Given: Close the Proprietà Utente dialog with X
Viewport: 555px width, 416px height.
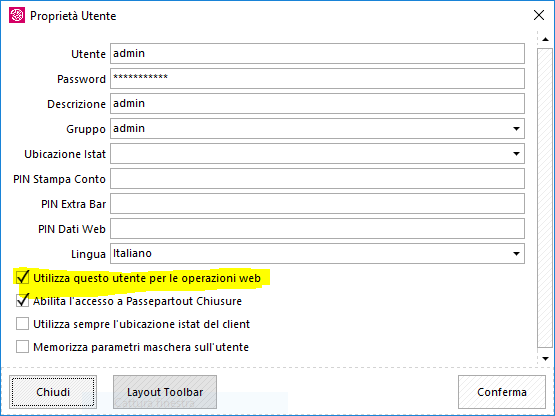Looking at the screenshot, I should pos(539,15).
